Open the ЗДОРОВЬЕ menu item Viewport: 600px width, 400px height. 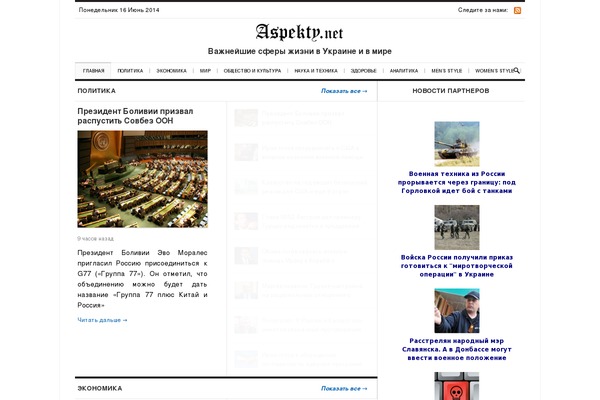pos(364,71)
